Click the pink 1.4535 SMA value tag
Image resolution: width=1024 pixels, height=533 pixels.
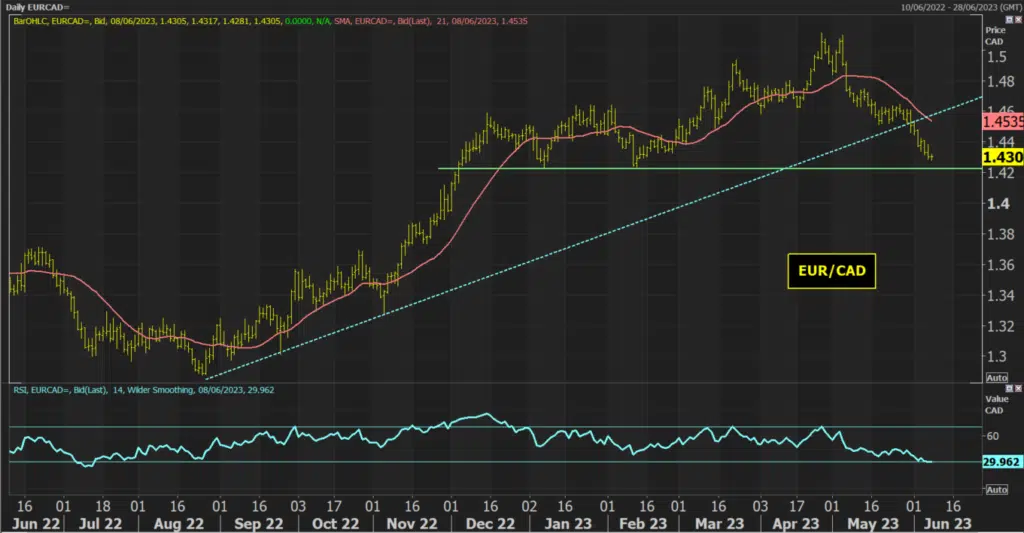tap(1002, 122)
